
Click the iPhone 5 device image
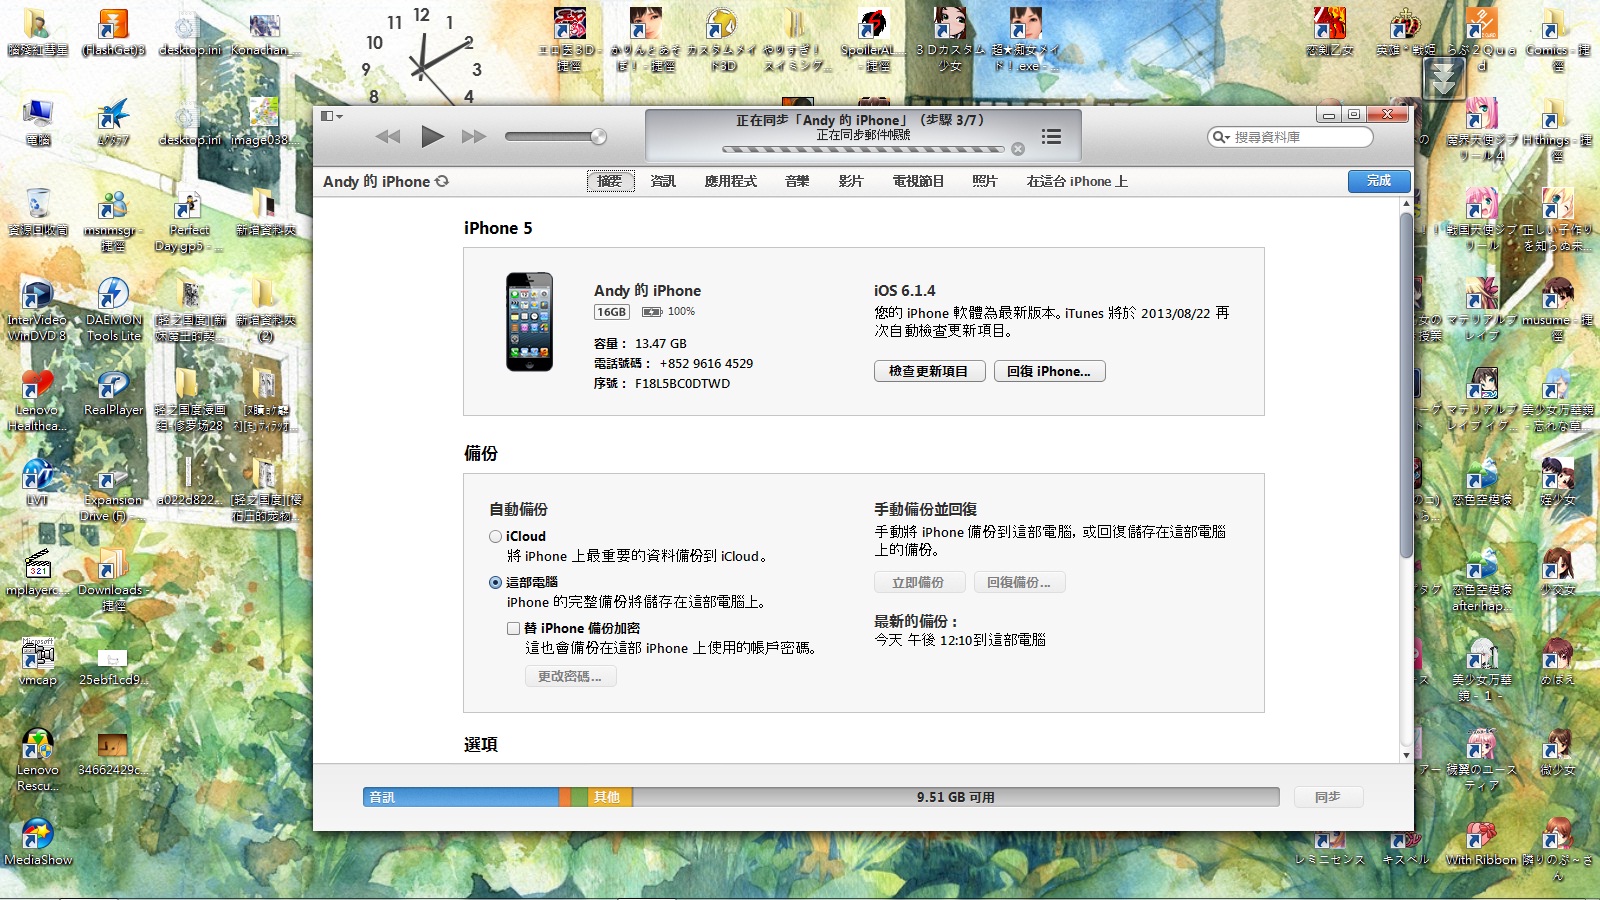pyautogui.click(x=529, y=322)
